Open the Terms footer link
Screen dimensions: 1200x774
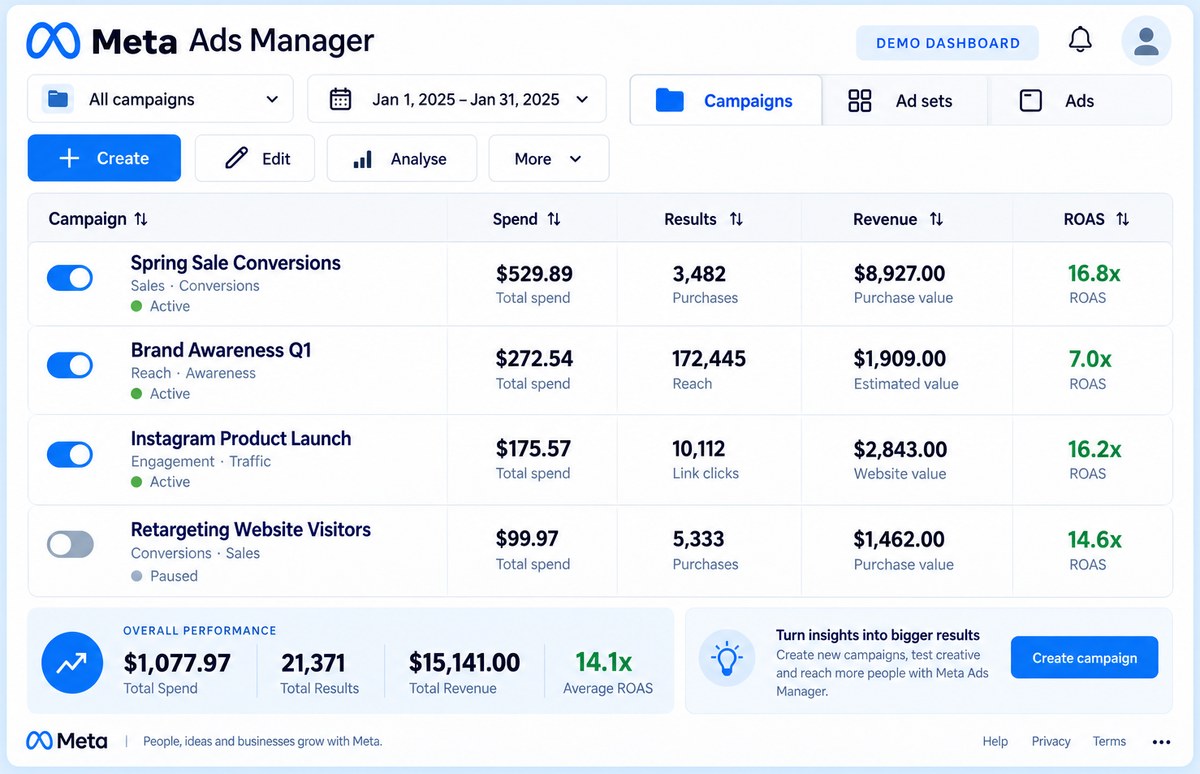(1109, 742)
